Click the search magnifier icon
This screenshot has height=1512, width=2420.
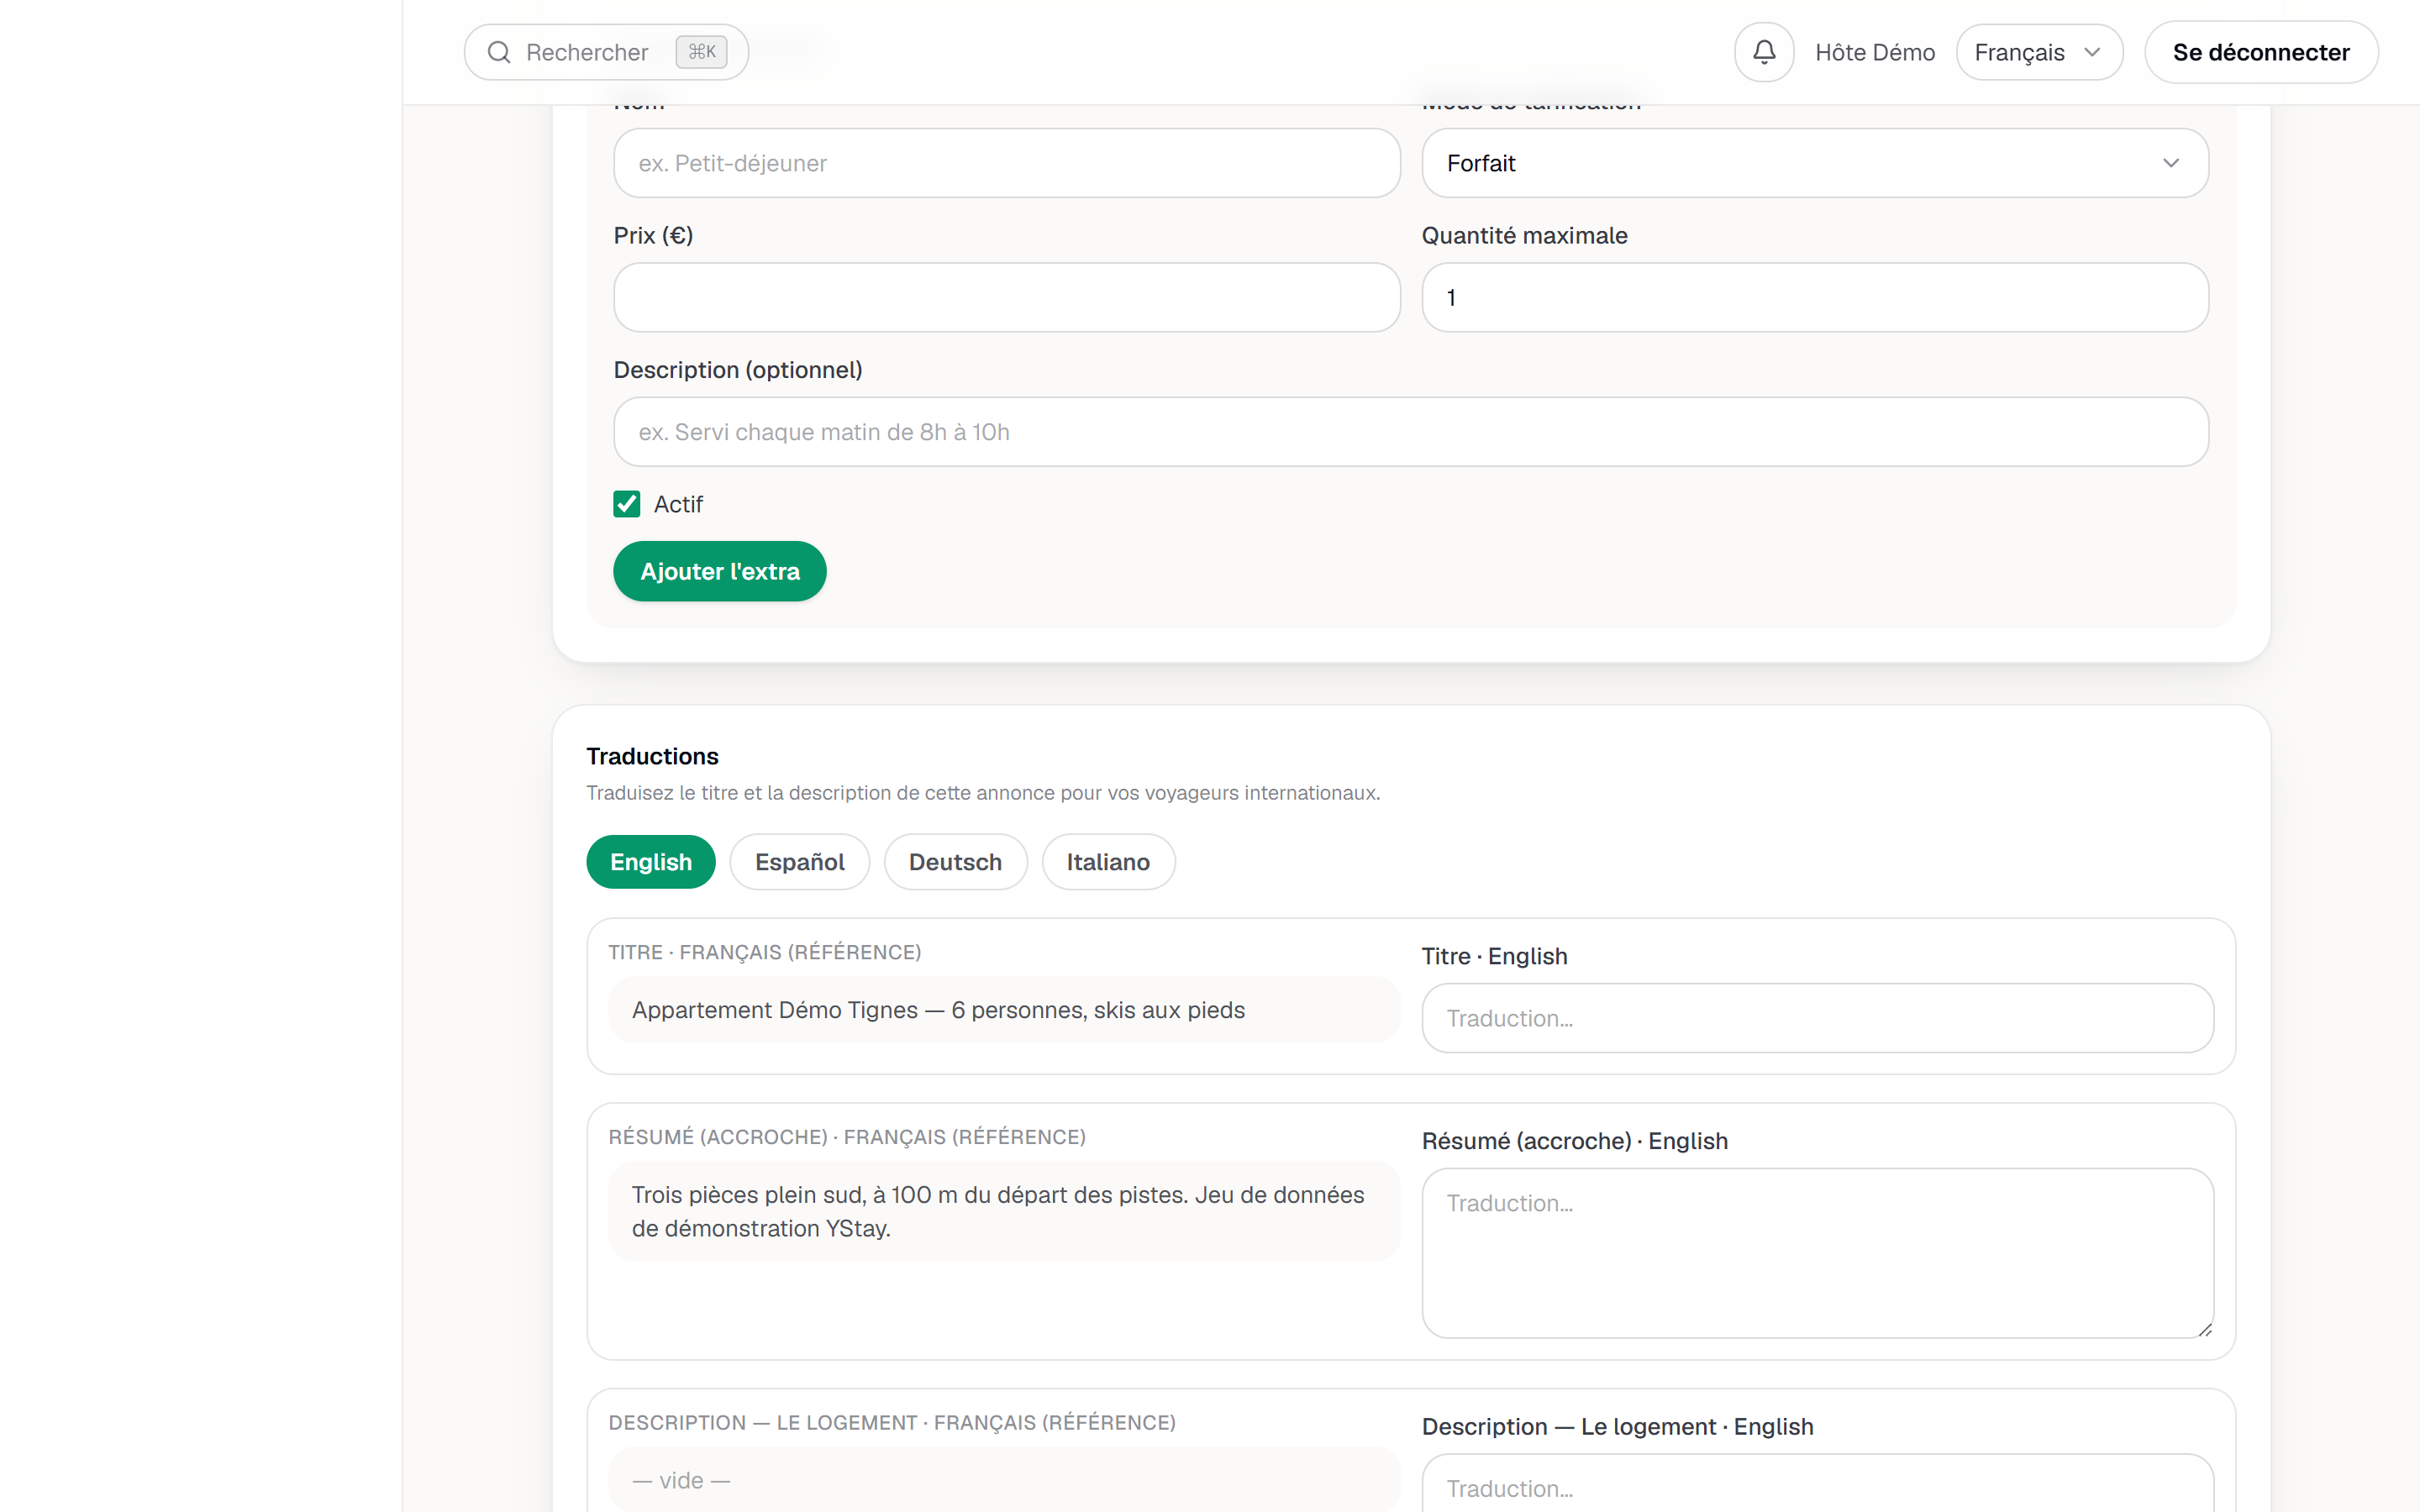[499, 52]
